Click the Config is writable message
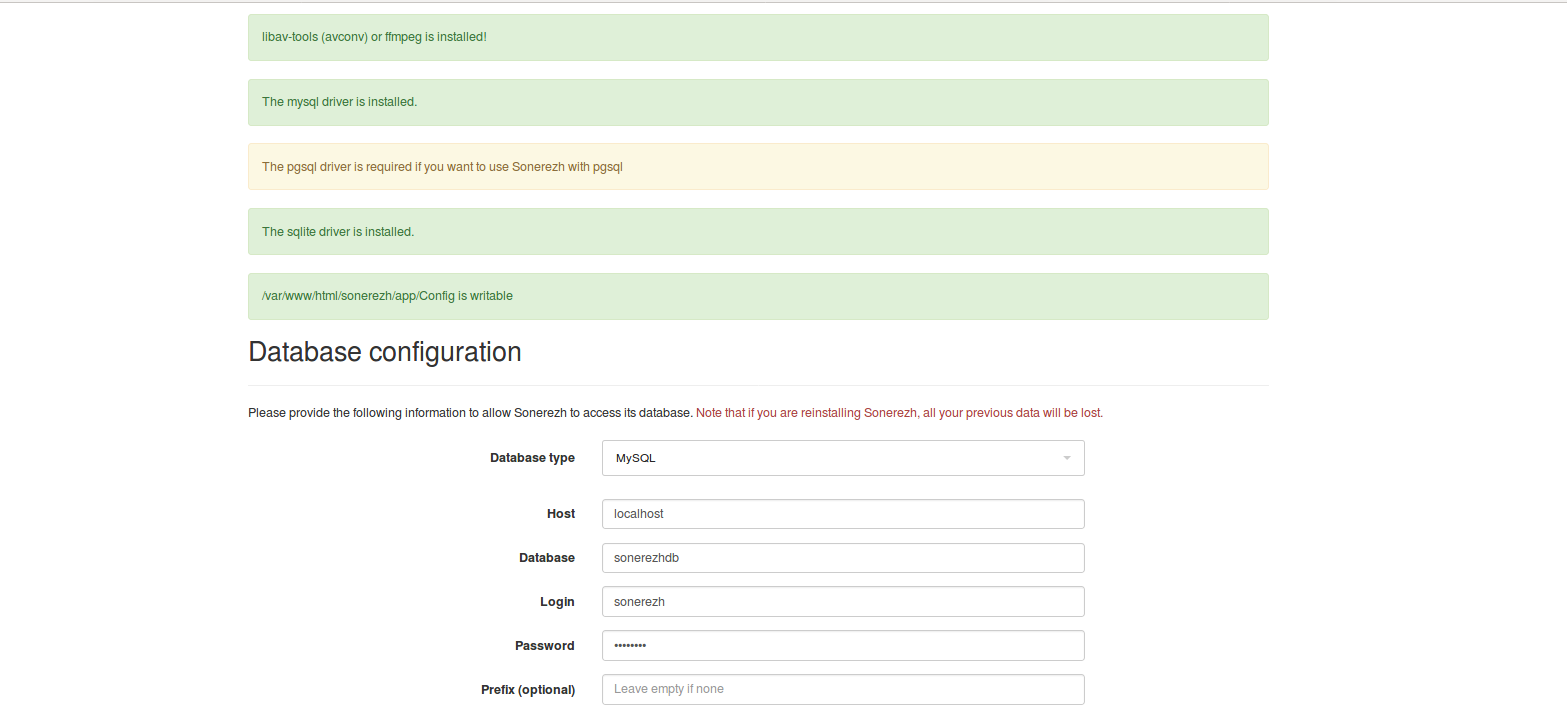 coord(758,297)
